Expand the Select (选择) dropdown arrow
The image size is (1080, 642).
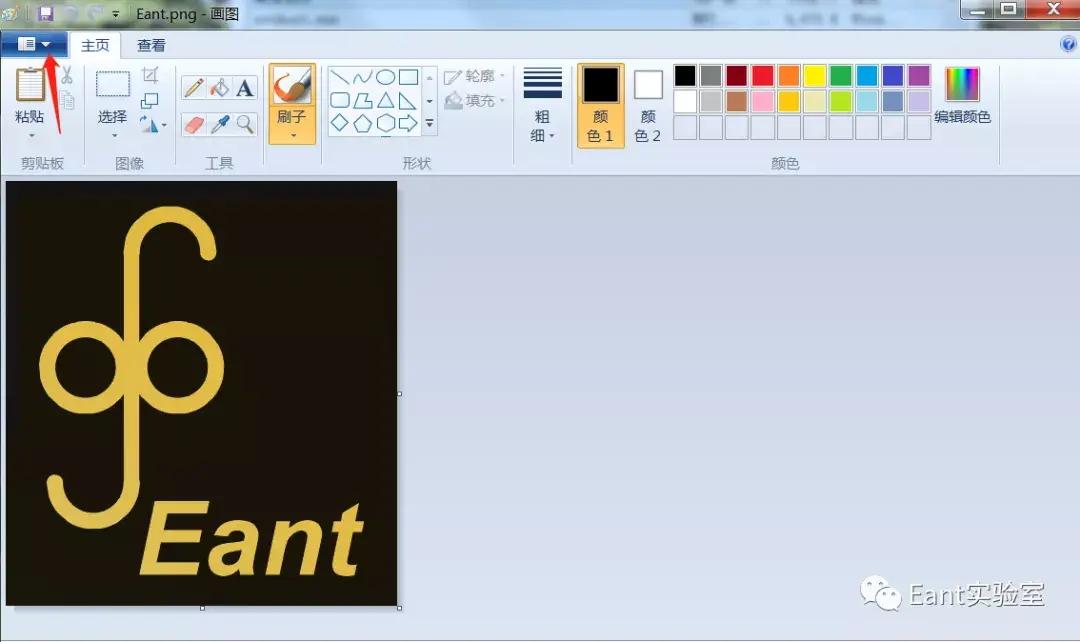[x=114, y=136]
